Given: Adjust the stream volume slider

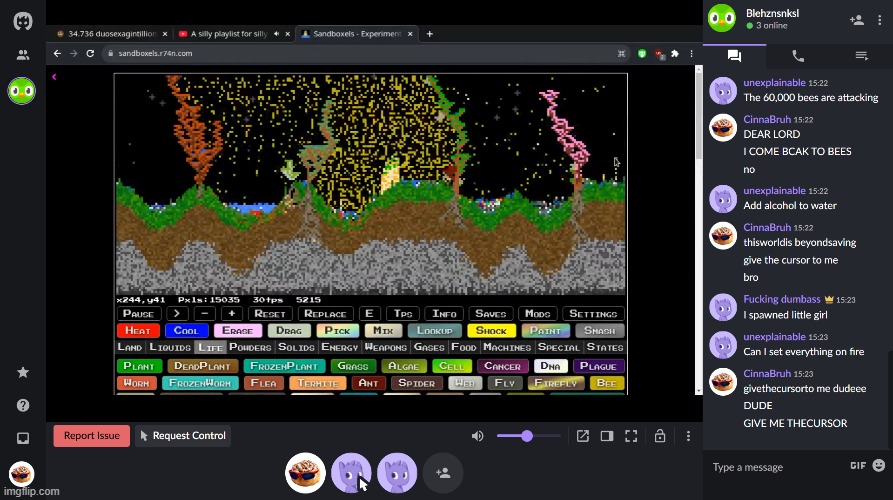Looking at the screenshot, I should [528, 436].
